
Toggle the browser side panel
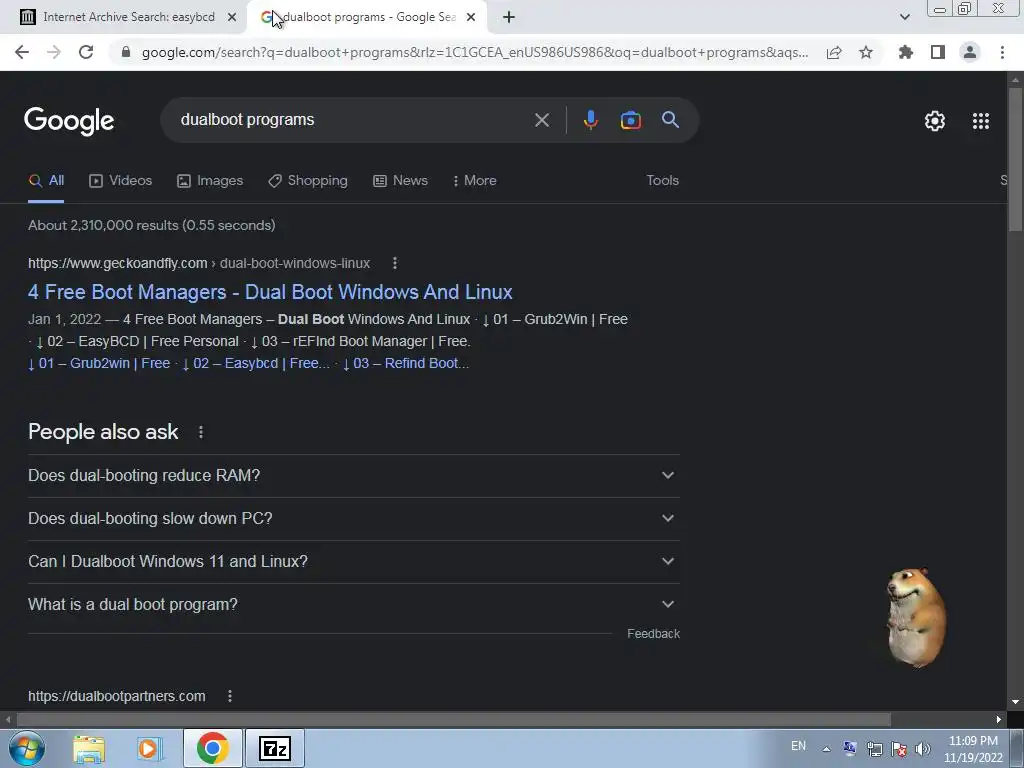[938, 52]
